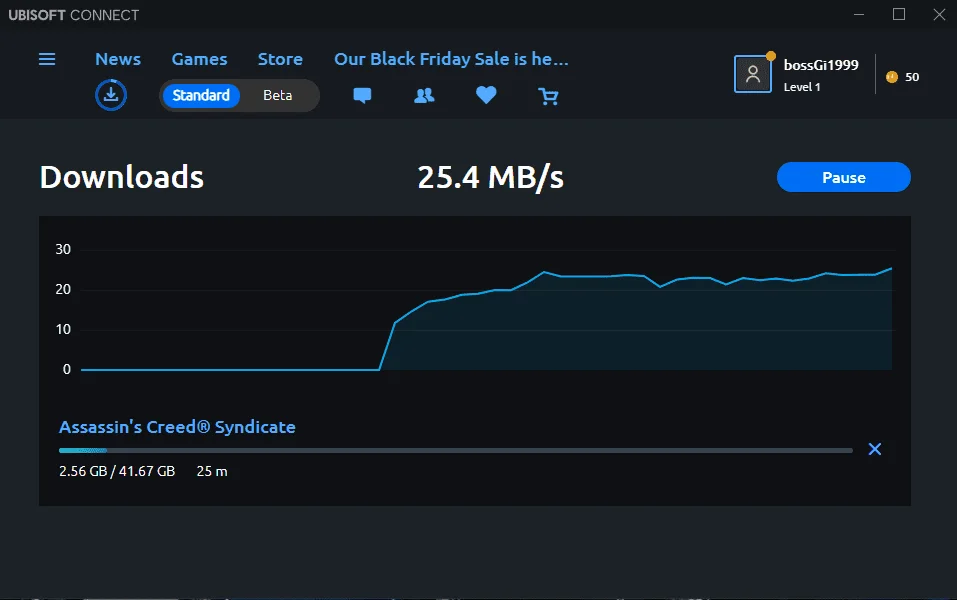Go to the News tab
957x600 pixels.
(x=118, y=59)
